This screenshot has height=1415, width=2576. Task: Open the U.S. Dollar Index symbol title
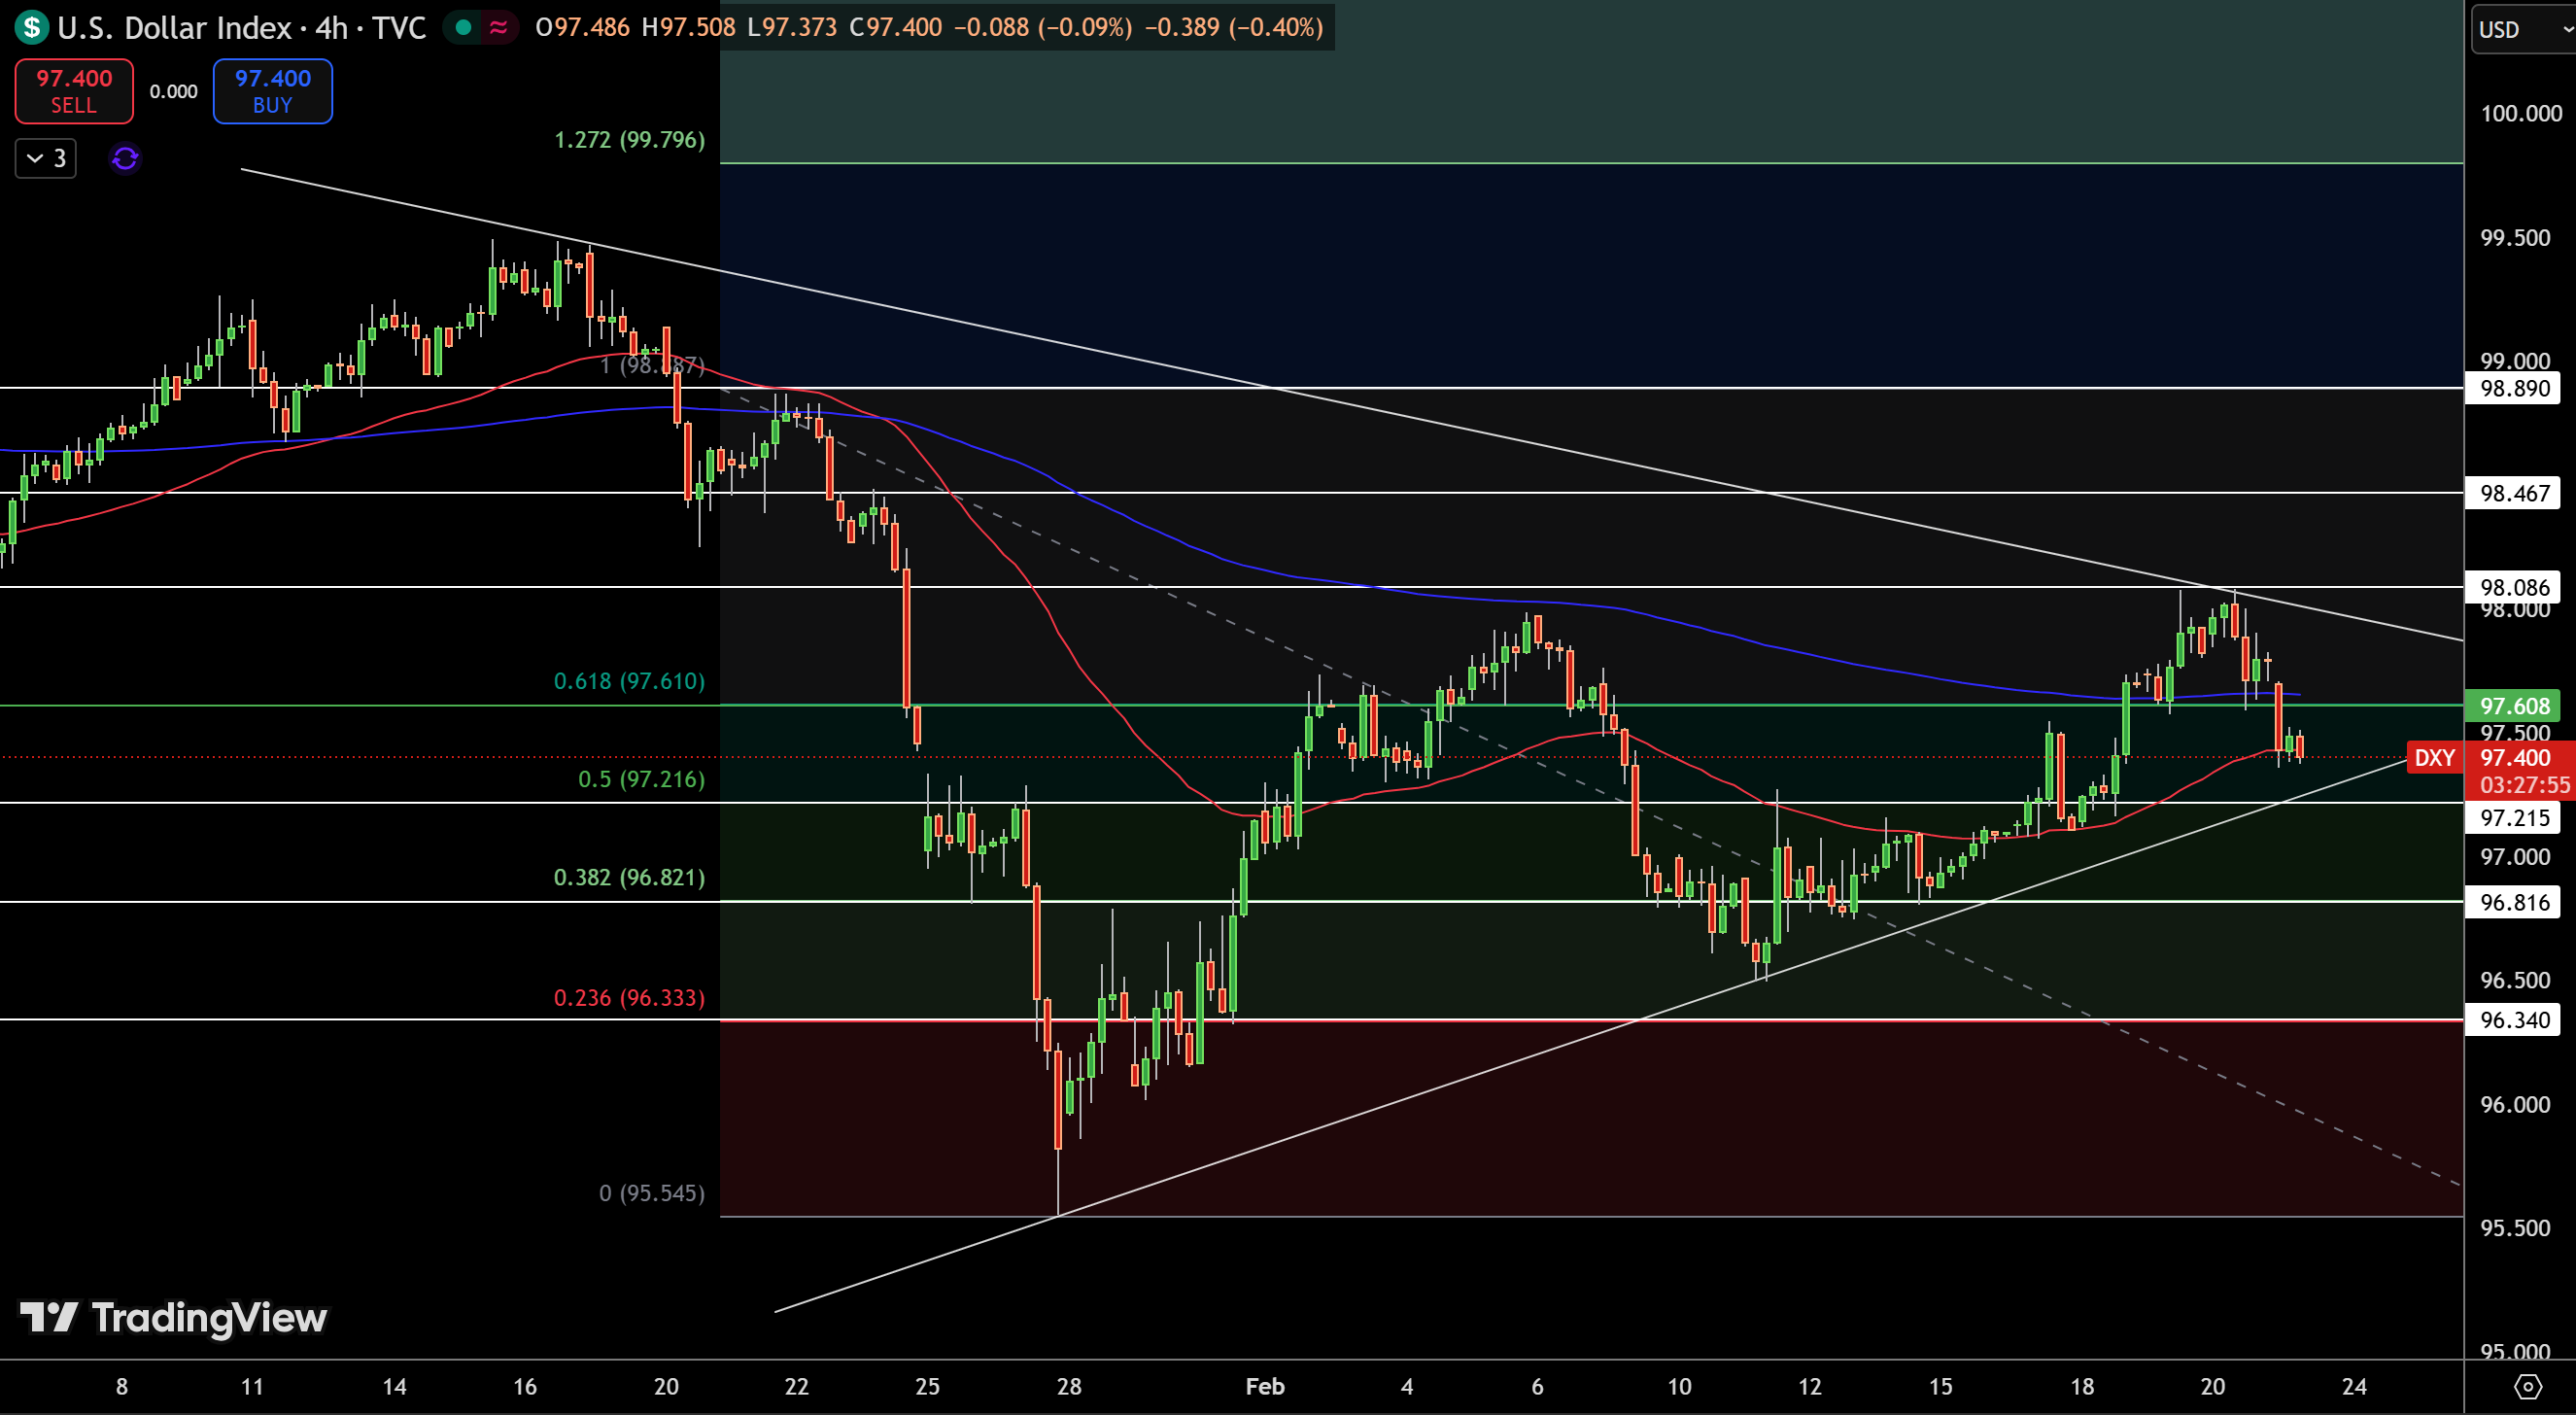tap(242, 27)
